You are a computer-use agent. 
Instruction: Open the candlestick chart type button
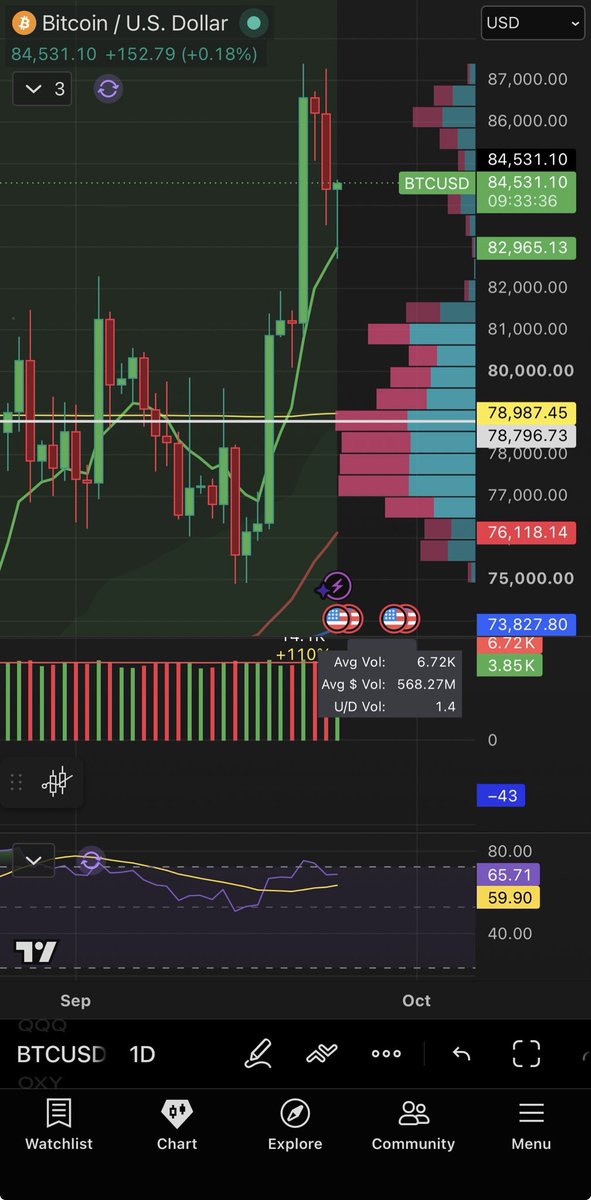(x=58, y=781)
